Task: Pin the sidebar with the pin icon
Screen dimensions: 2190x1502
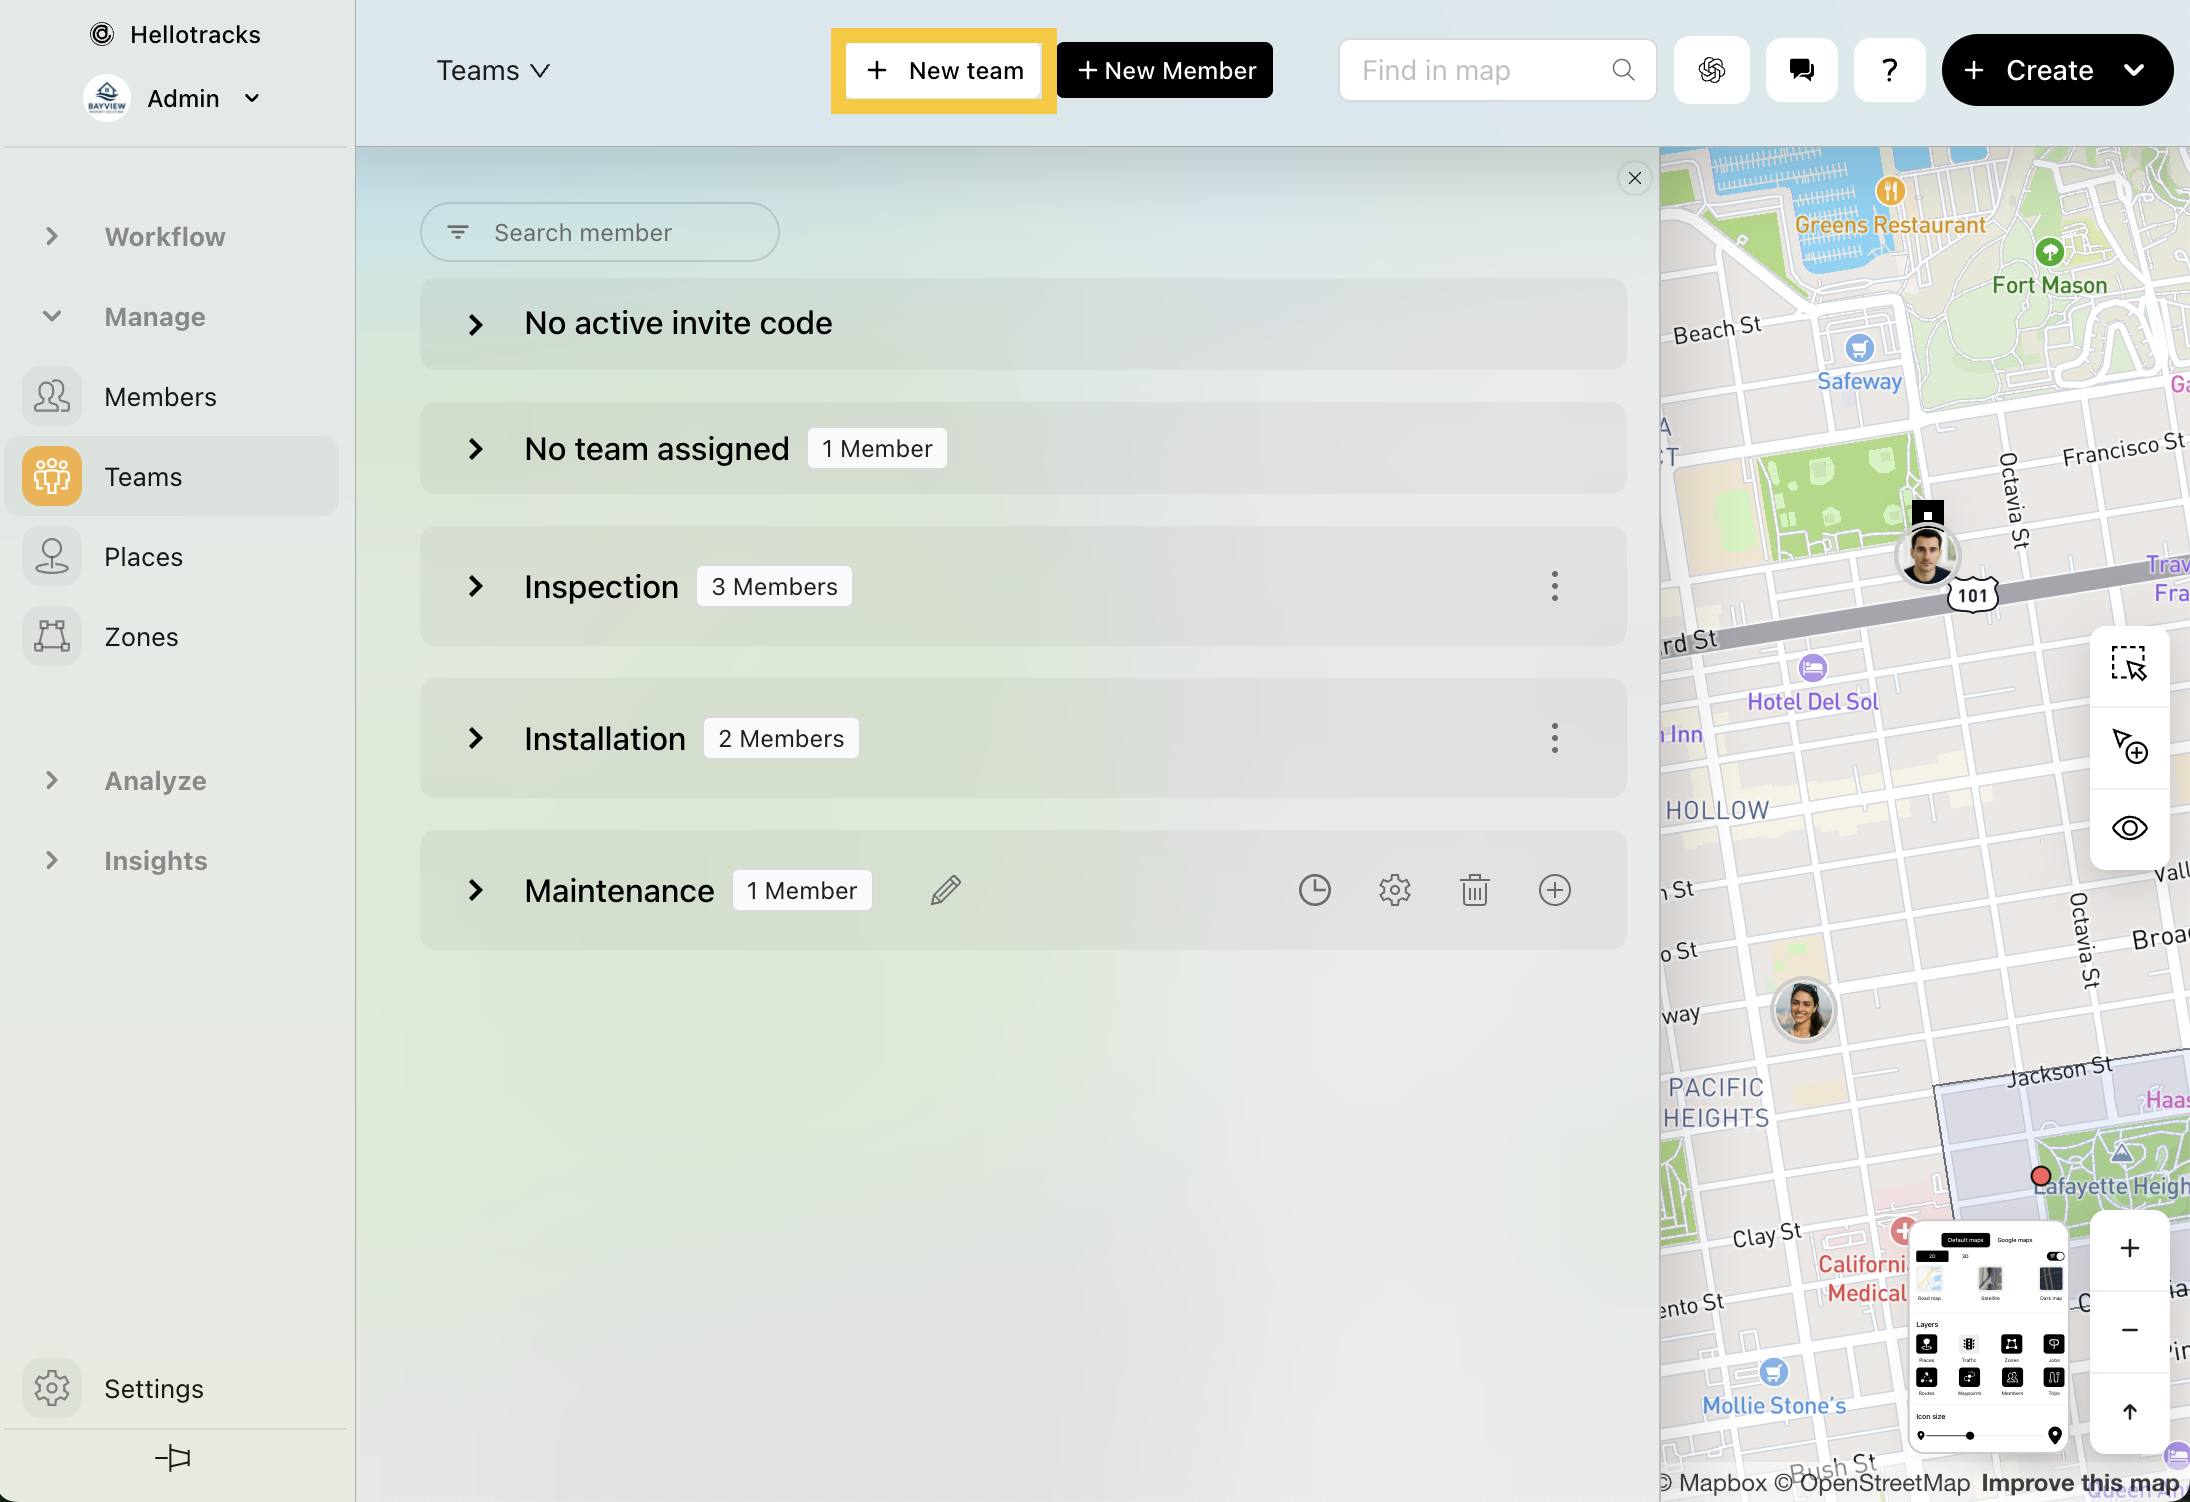Action: click(173, 1458)
